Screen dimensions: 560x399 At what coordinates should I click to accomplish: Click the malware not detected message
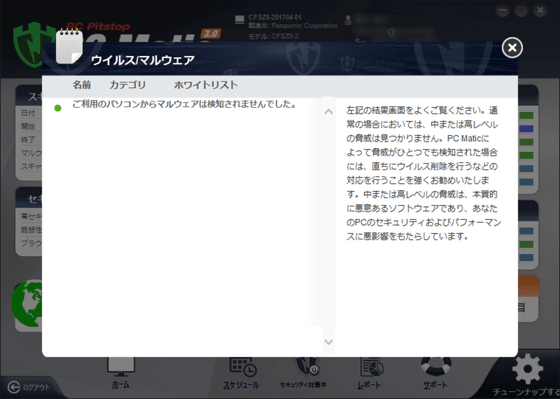(184, 105)
